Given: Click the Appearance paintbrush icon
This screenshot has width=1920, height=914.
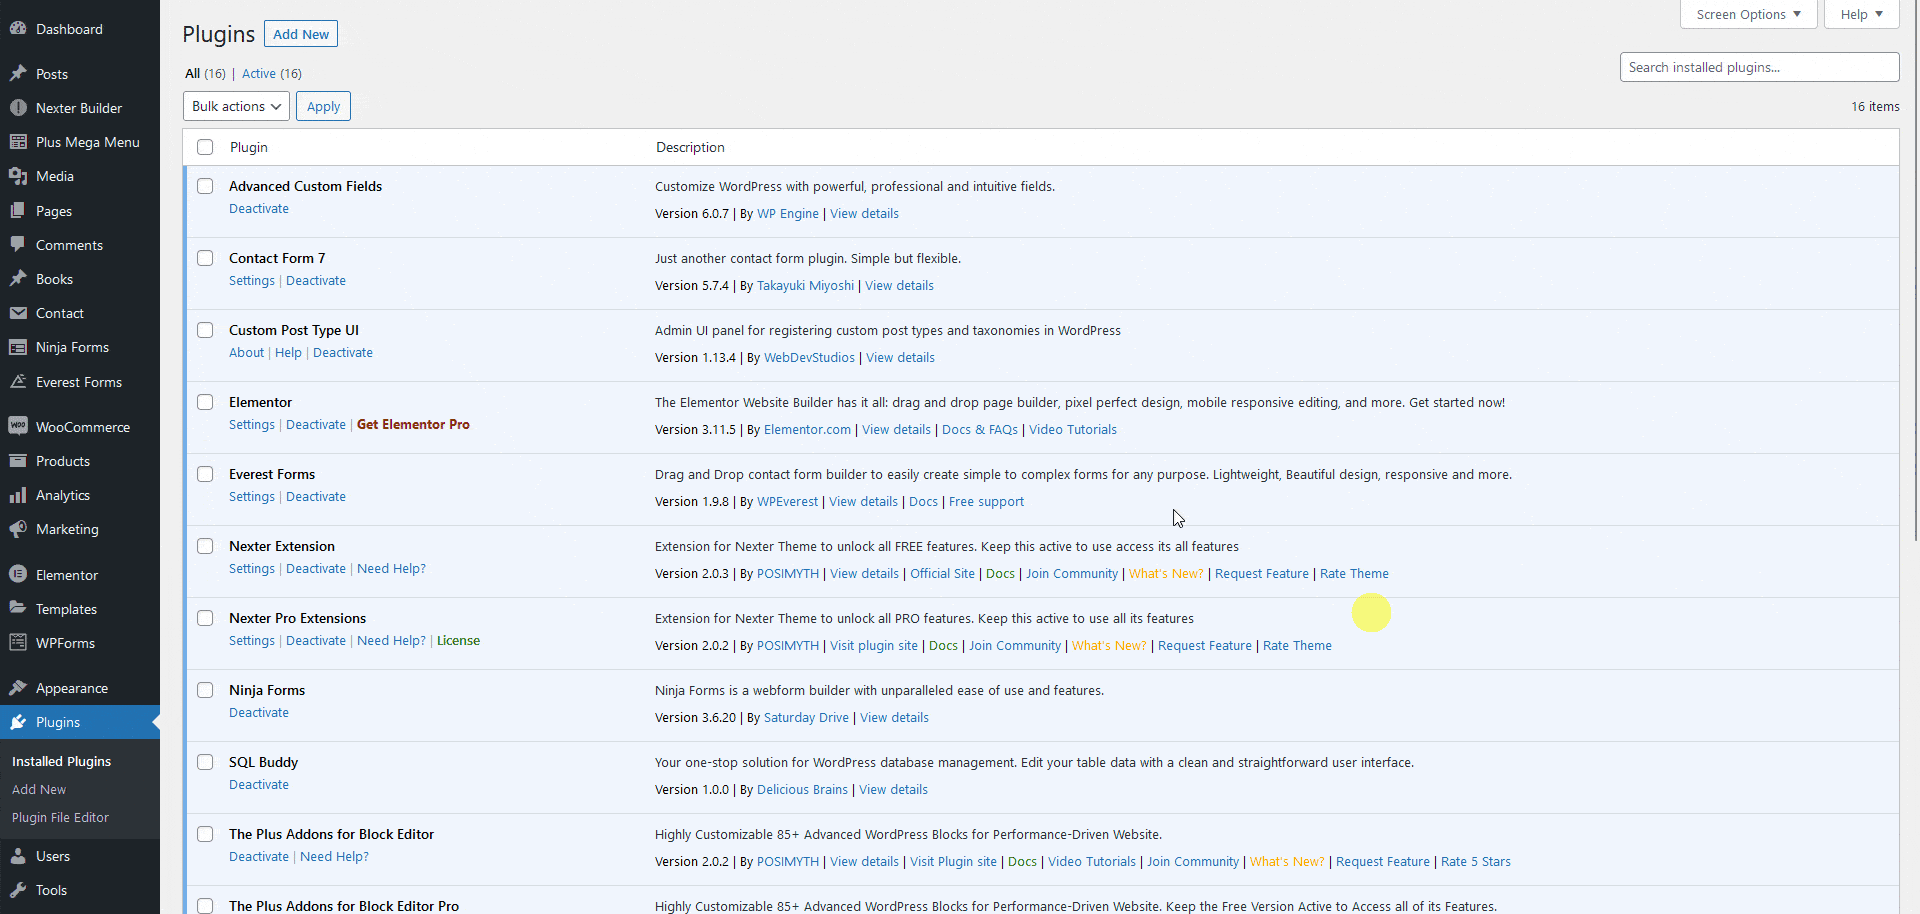Looking at the screenshot, I should 18,688.
